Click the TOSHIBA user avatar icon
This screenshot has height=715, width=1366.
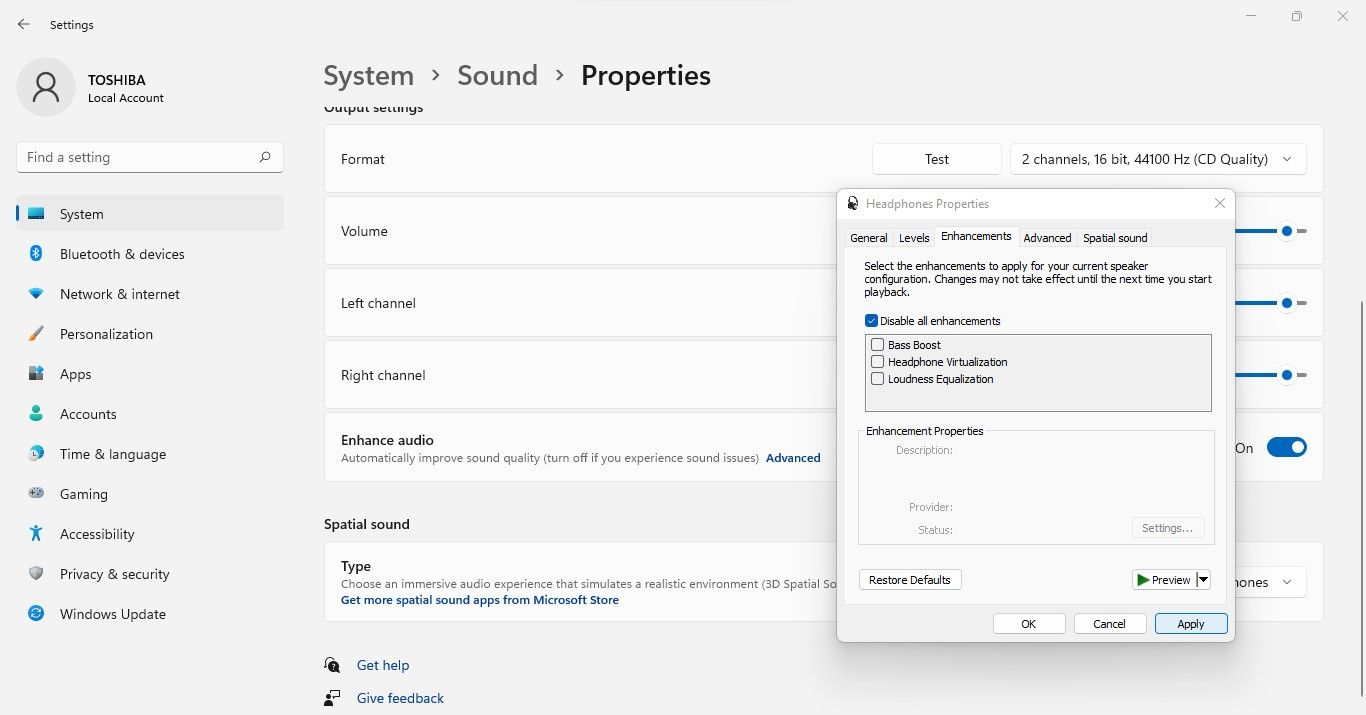(x=46, y=87)
